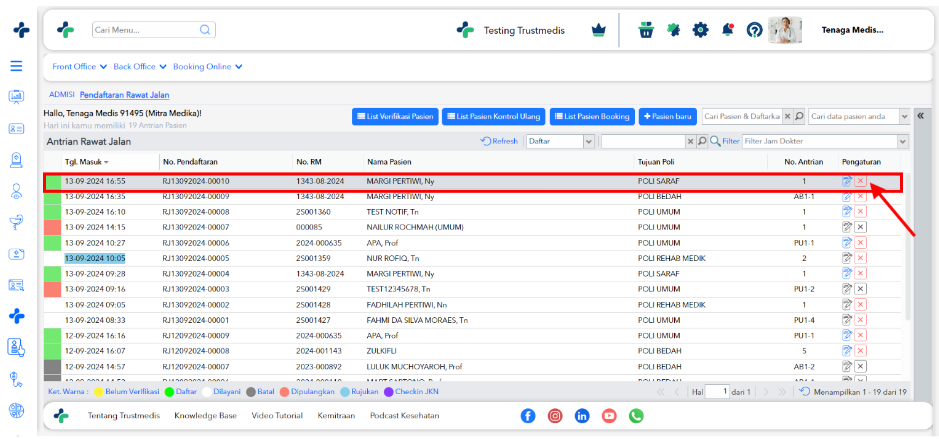This screenshot has width=939, height=439.
Task: Open the Filter Jam Dokter dropdown
Action: coord(825,141)
